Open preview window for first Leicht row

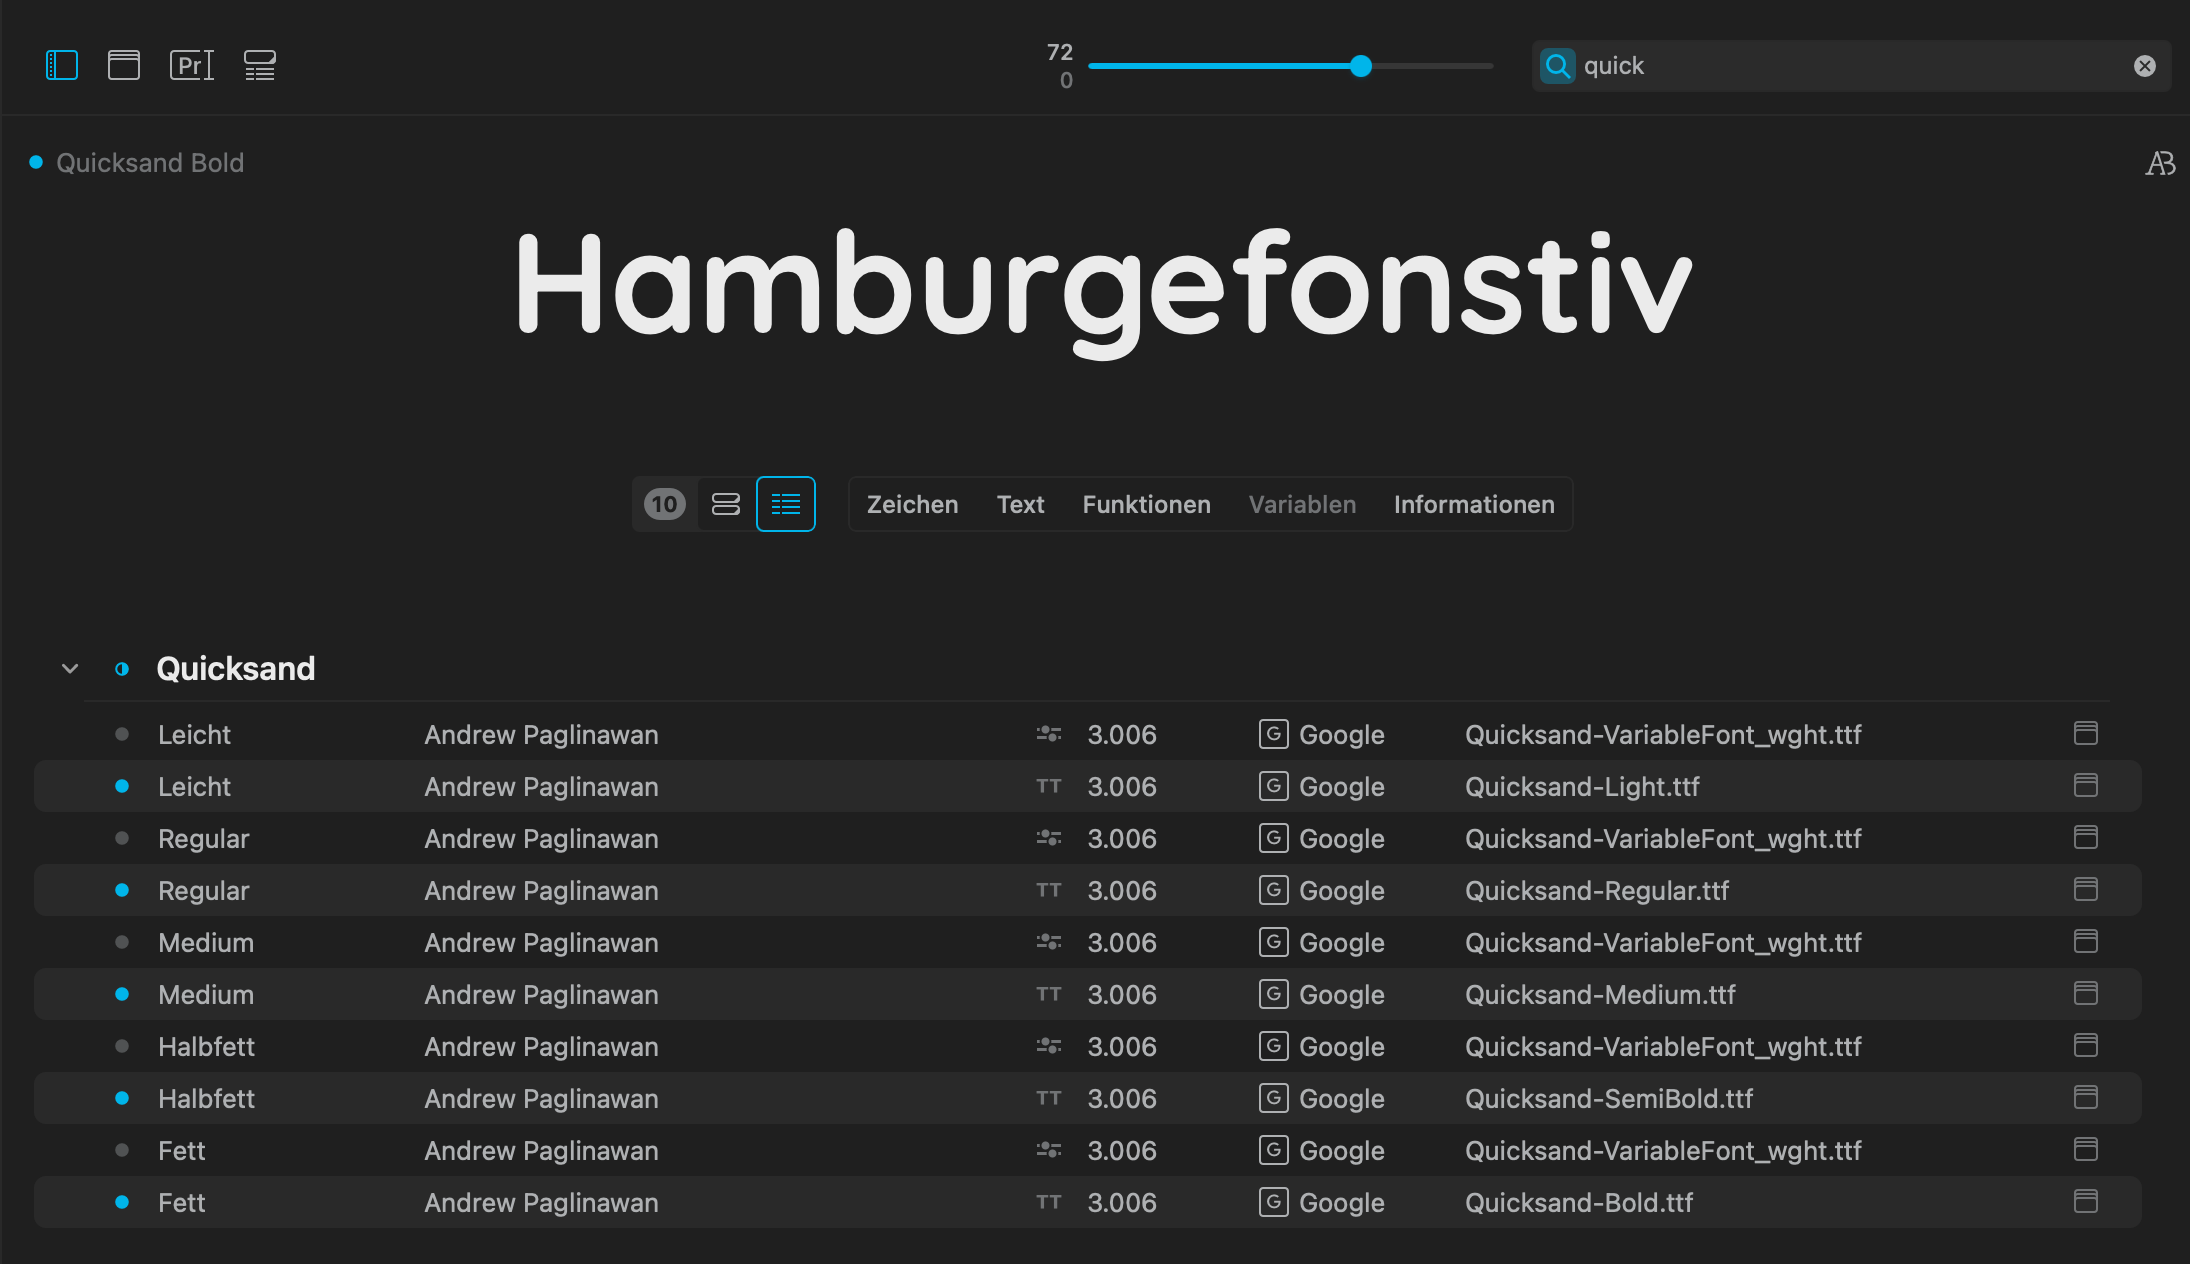tap(2086, 733)
